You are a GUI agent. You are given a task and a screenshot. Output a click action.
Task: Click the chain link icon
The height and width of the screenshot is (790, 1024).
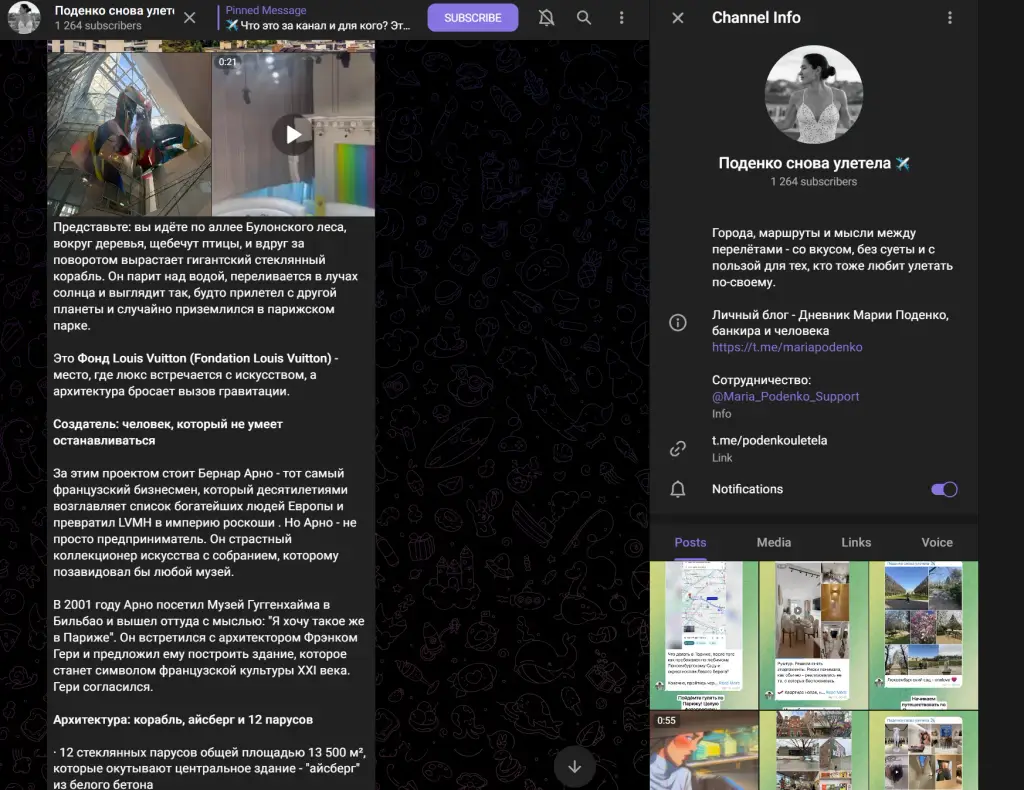[x=678, y=449]
